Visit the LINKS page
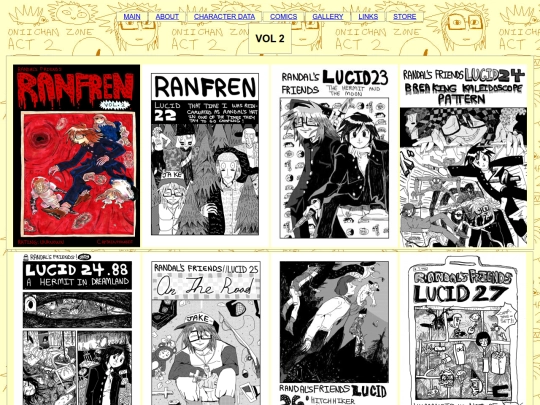 click(x=368, y=17)
